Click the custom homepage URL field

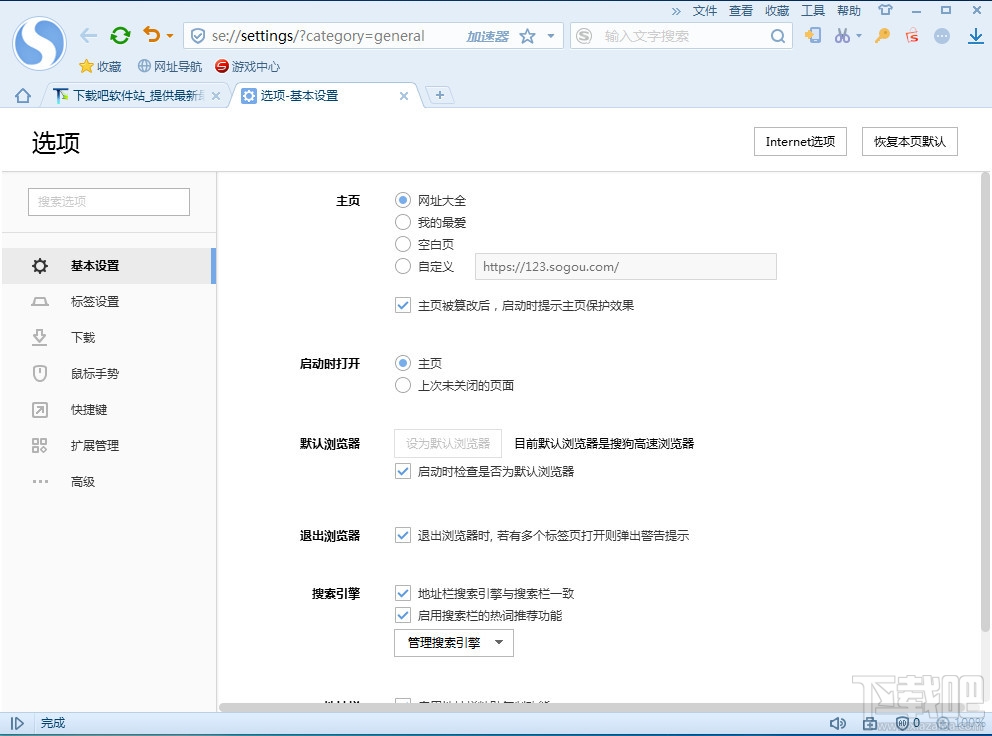coord(626,266)
